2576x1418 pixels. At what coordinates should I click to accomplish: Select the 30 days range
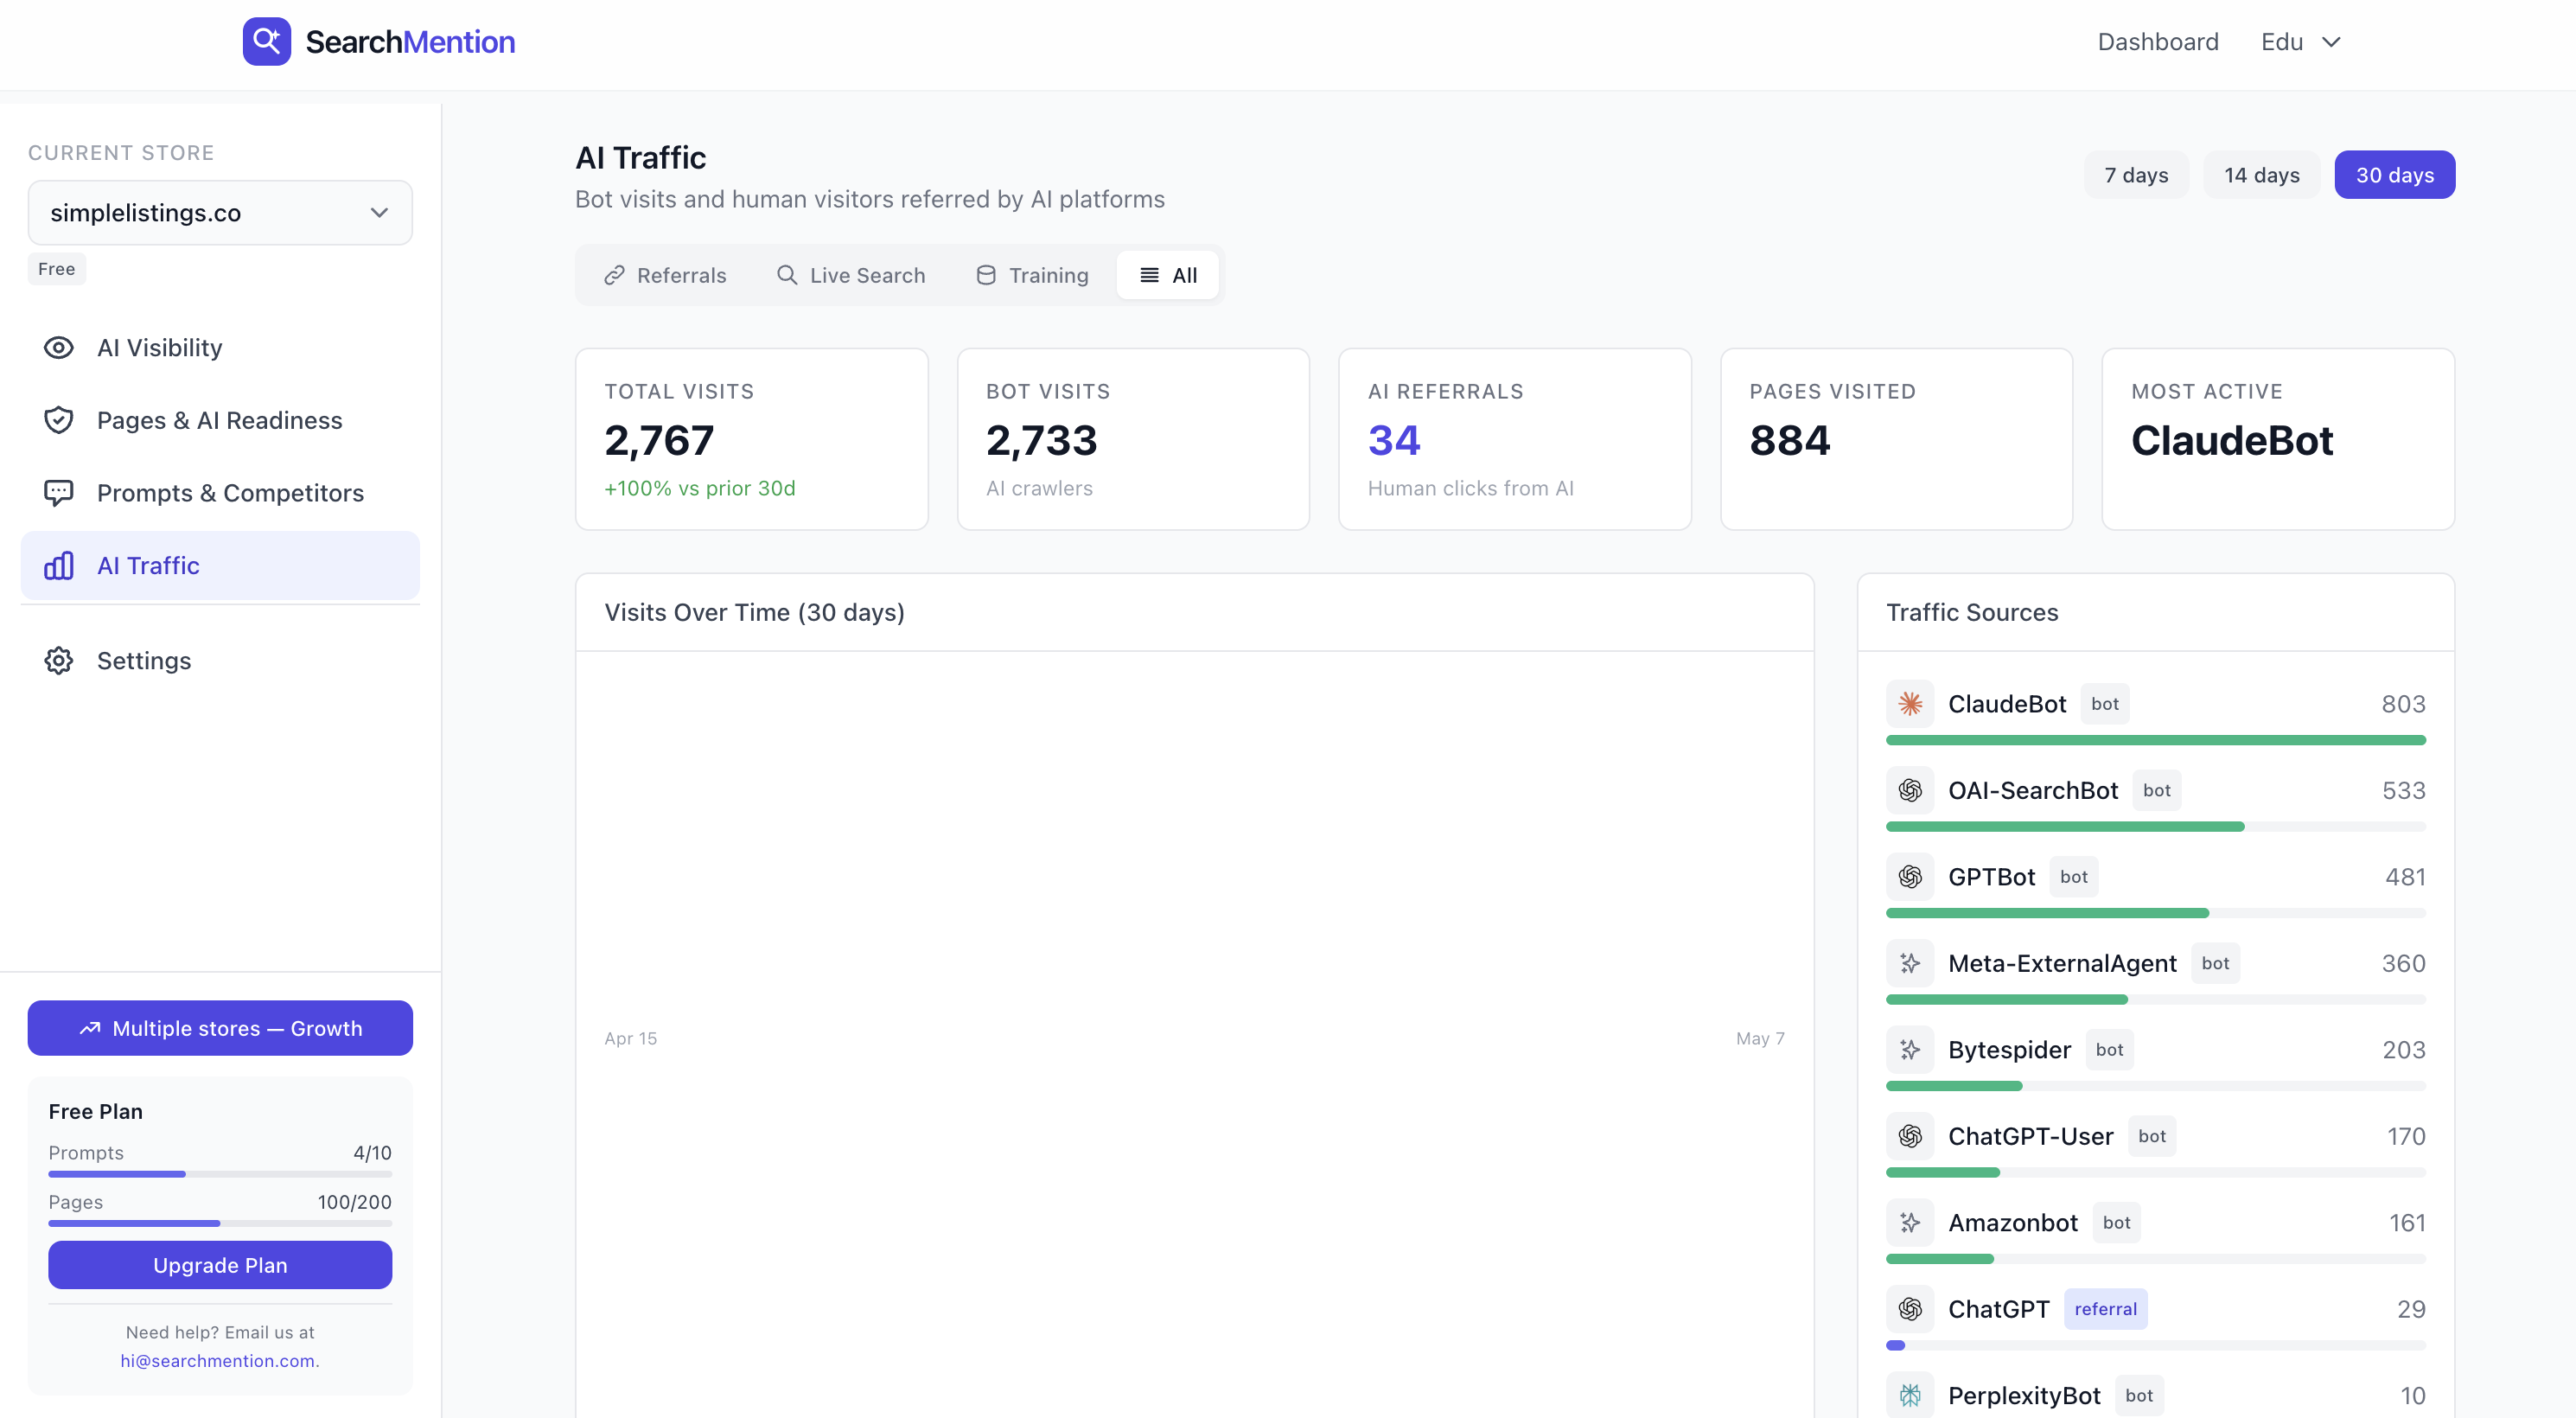tap(2395, 175)
